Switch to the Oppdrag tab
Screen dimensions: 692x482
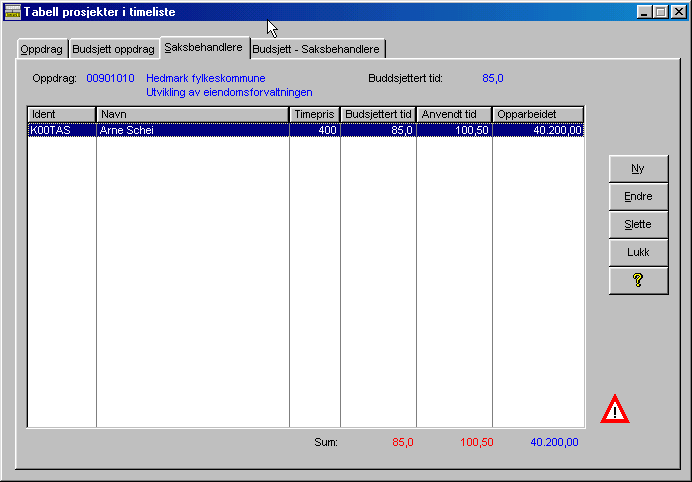[42, 49]
